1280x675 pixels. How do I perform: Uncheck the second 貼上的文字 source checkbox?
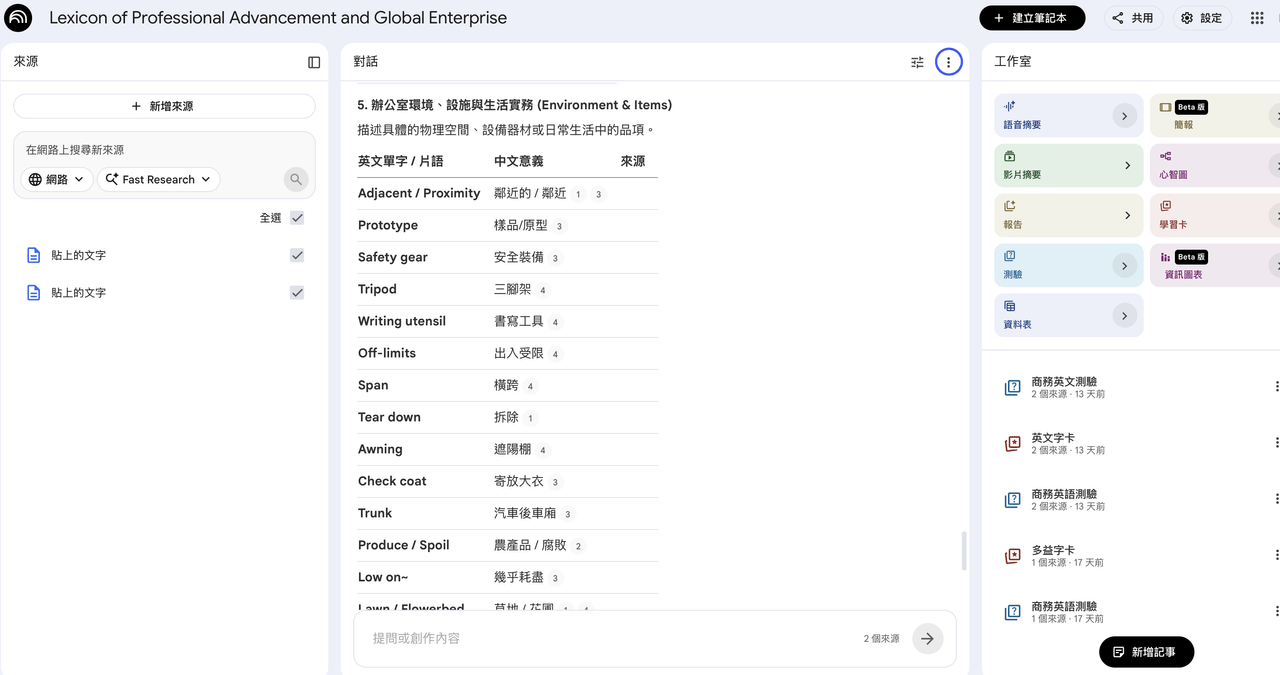click(297, 293)
